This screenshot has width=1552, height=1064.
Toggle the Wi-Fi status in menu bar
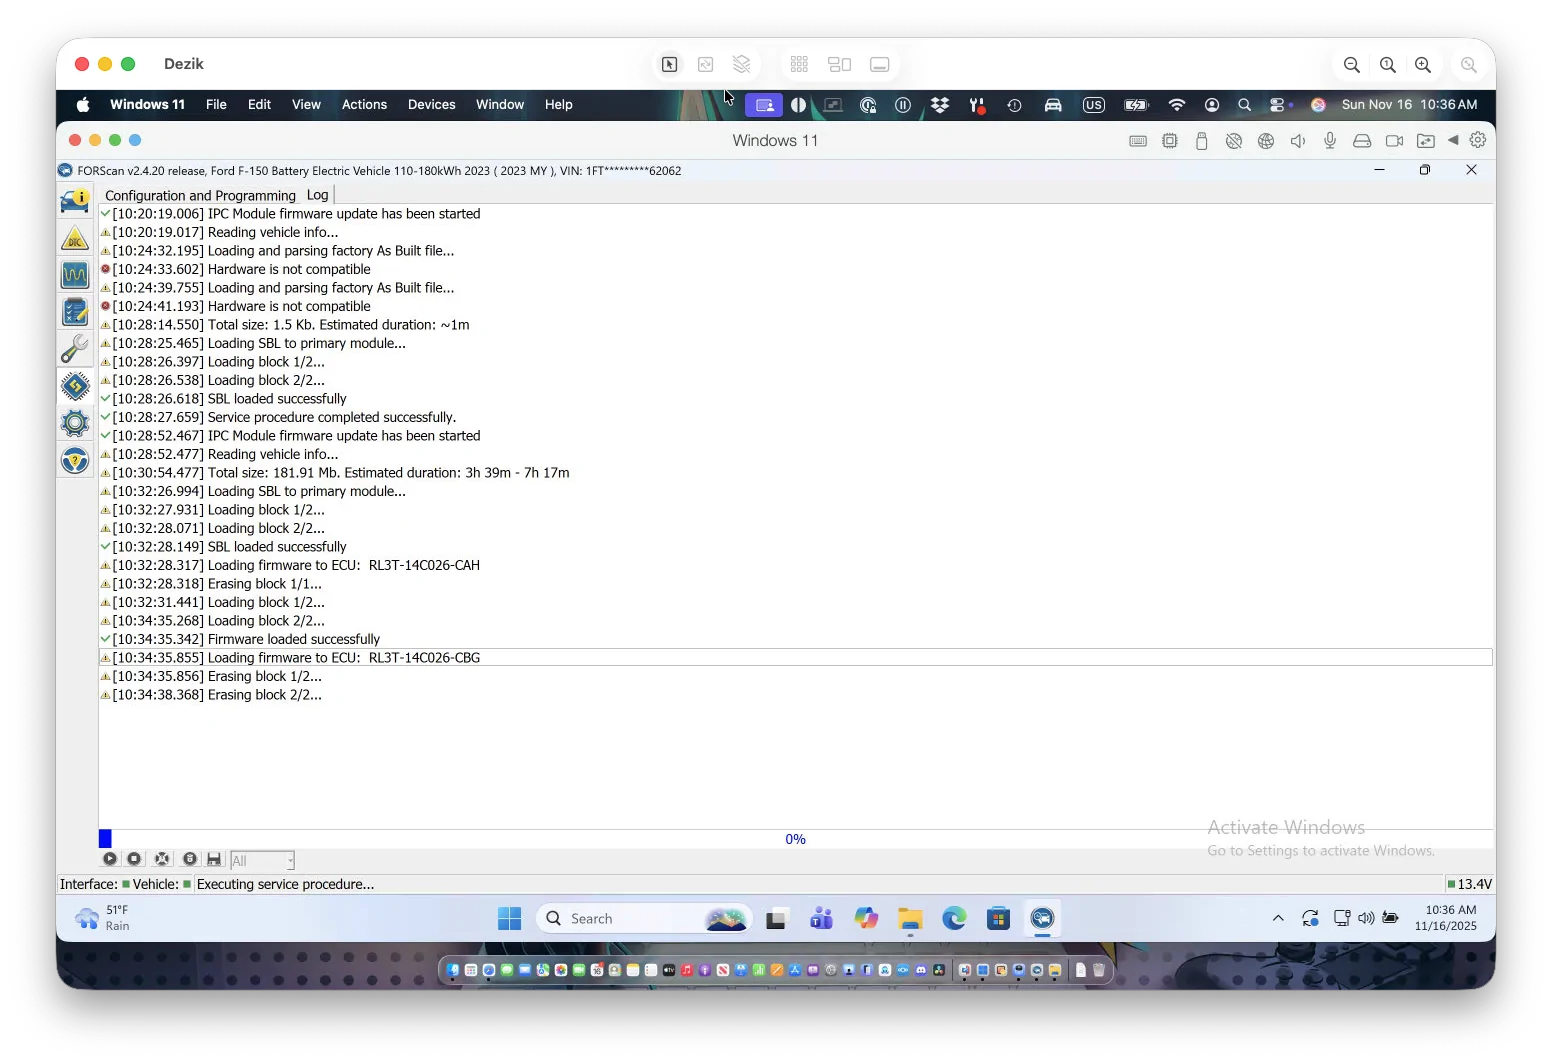(x=1176, y=104)
